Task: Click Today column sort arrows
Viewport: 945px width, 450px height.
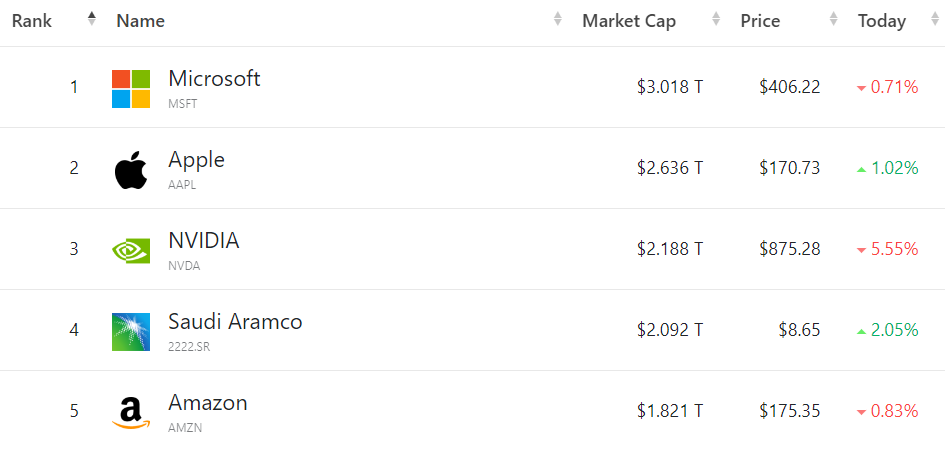Action: pyautogui.click(x=934, y=20)
